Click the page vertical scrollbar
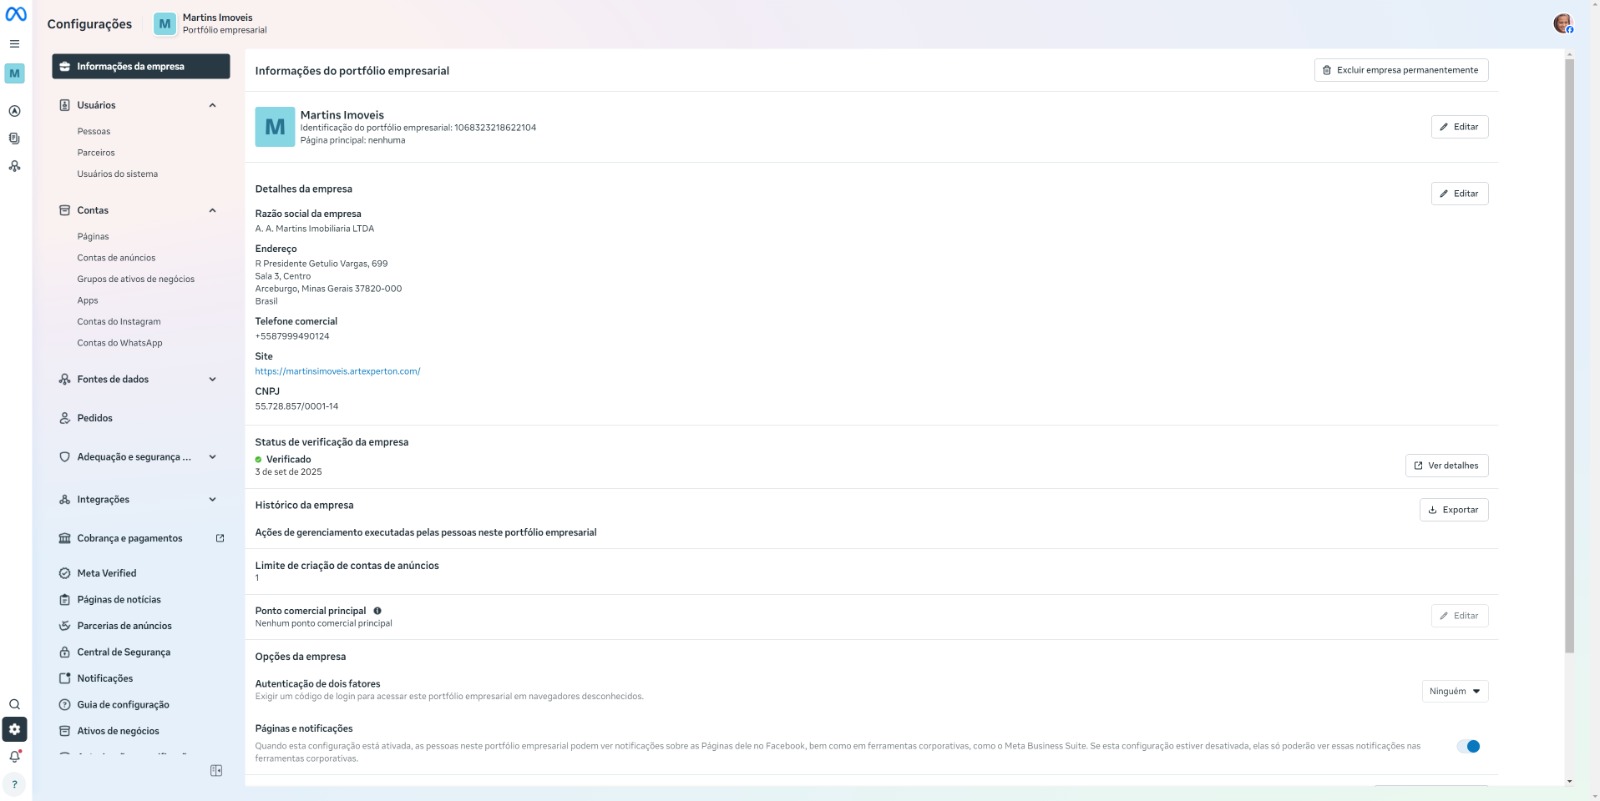Image resolution: width=1600 pixels, height=801 pixels. pos(1569,355)
